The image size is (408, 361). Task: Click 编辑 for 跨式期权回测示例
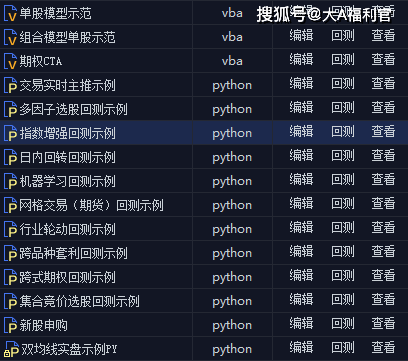pos(301,275)
